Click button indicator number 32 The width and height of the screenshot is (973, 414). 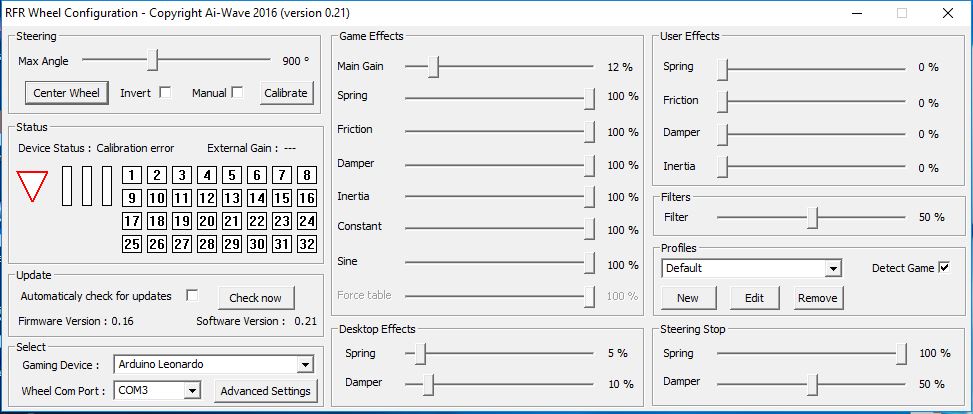click(x=307, y=244)
